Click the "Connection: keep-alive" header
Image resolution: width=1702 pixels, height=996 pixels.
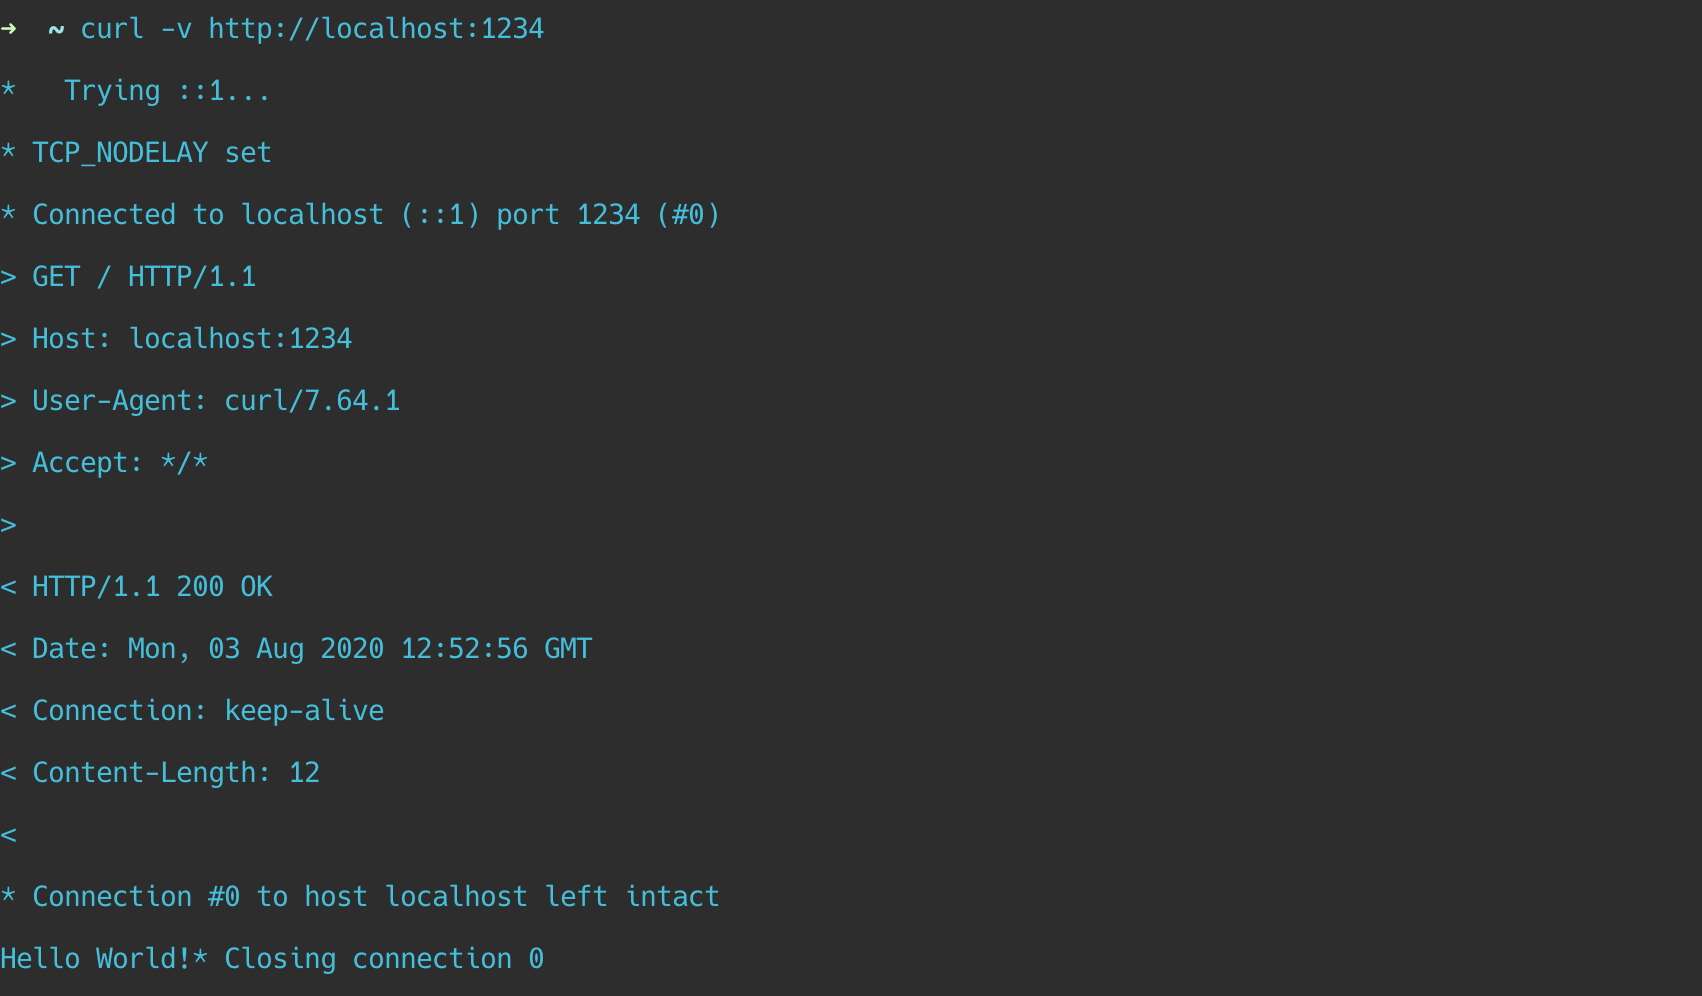[x=208, y=711]
